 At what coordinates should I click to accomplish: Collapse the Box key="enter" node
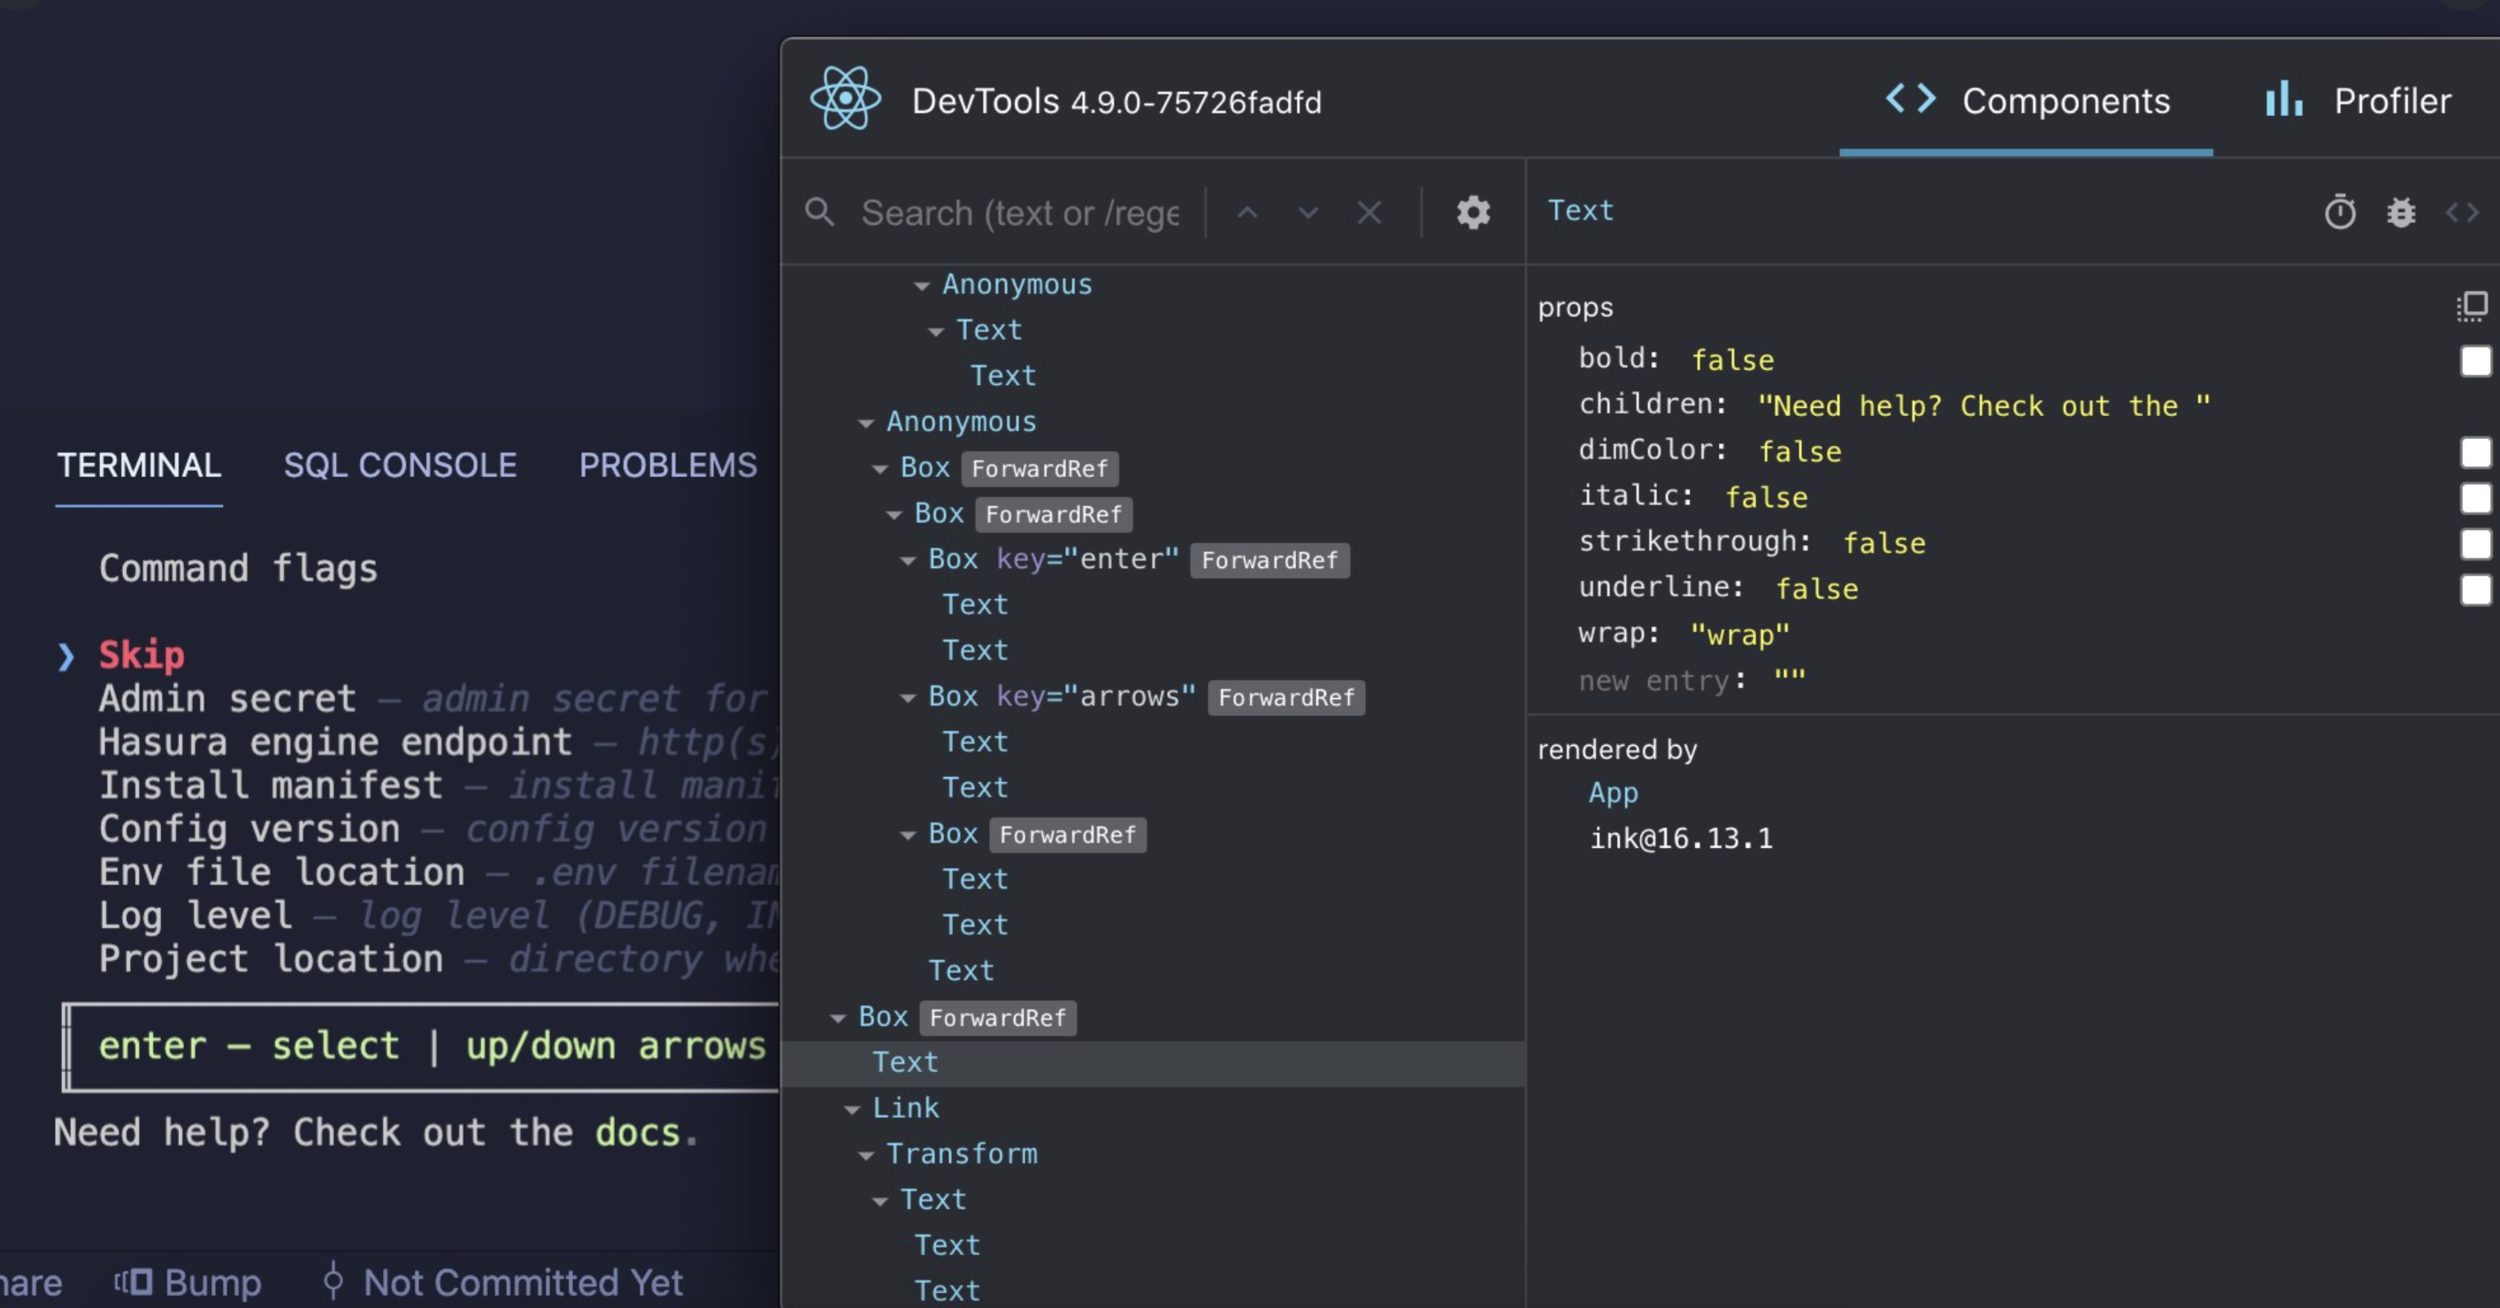click(x=908, y=561)
